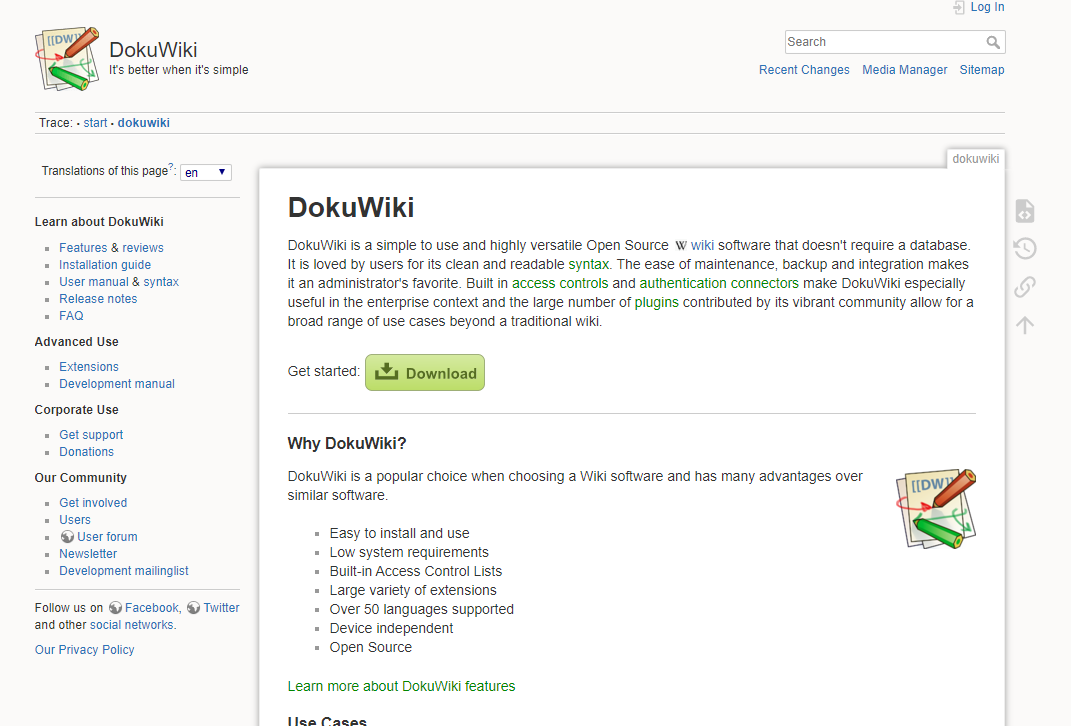Open Learn more about DokuWiki features

[x=402, y=686]
